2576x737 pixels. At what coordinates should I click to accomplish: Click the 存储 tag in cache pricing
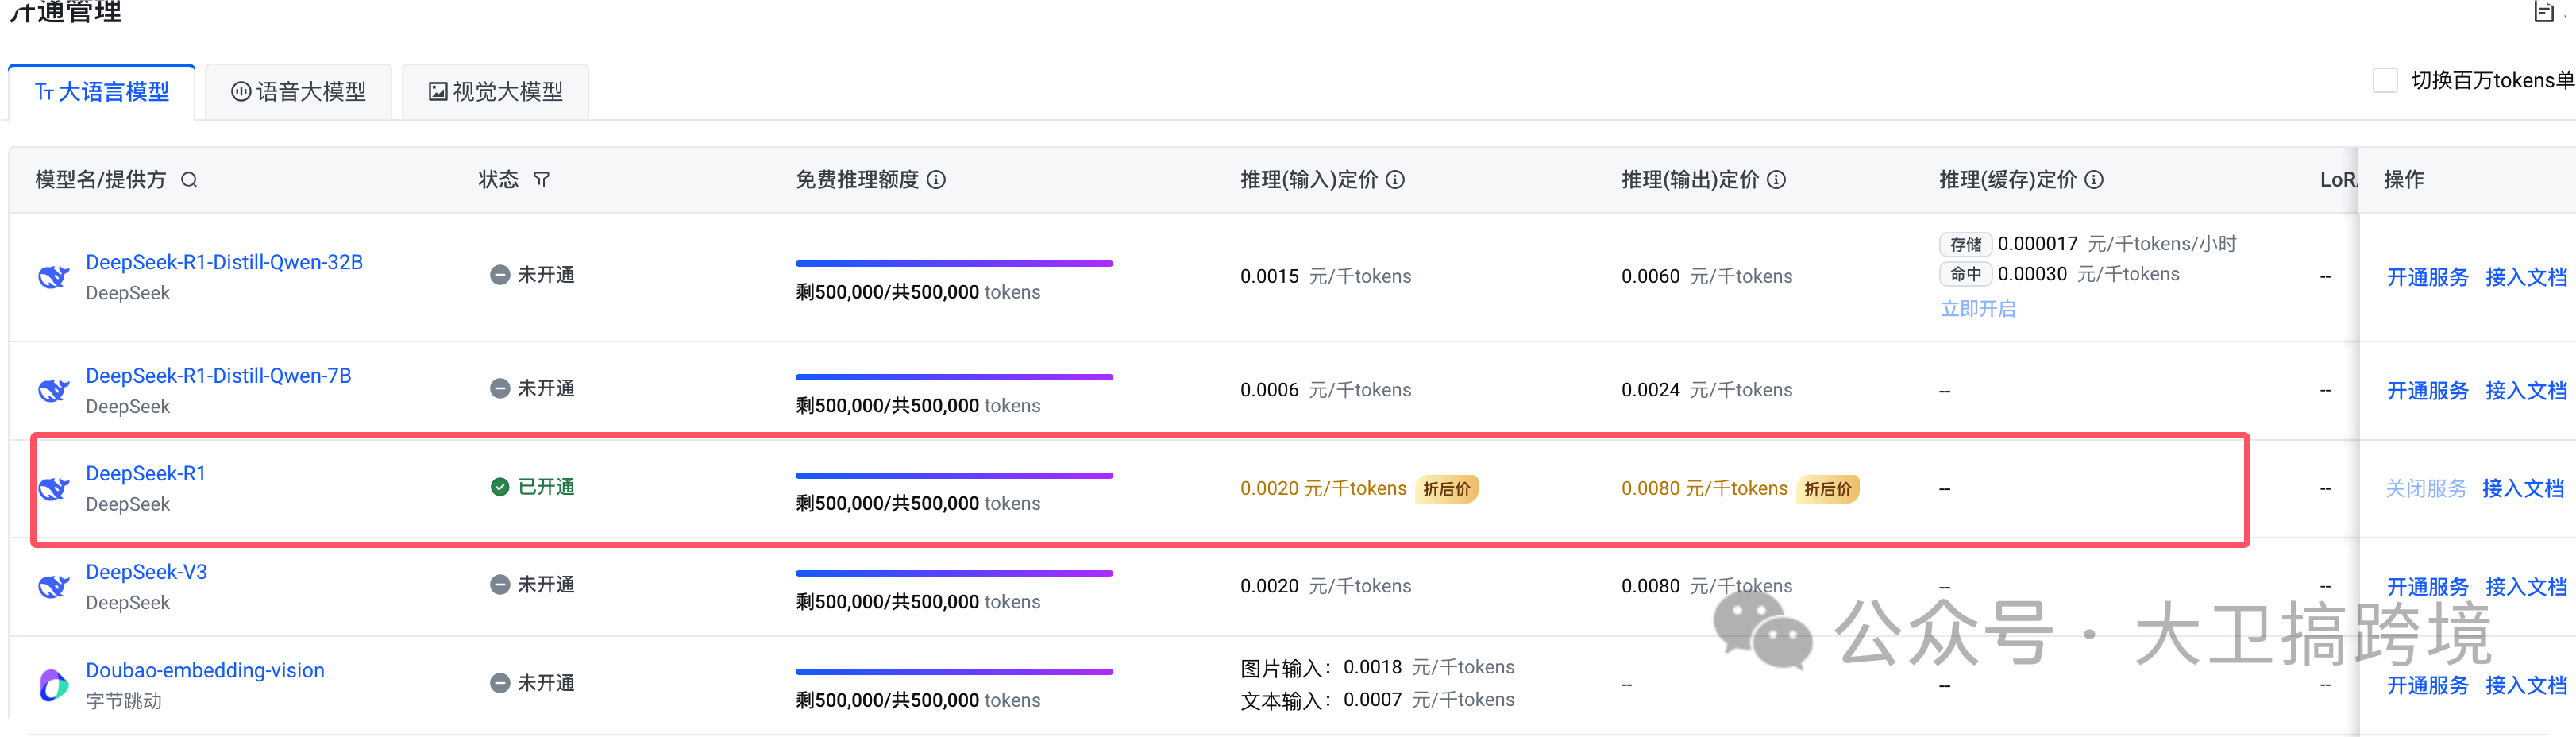1965,245
